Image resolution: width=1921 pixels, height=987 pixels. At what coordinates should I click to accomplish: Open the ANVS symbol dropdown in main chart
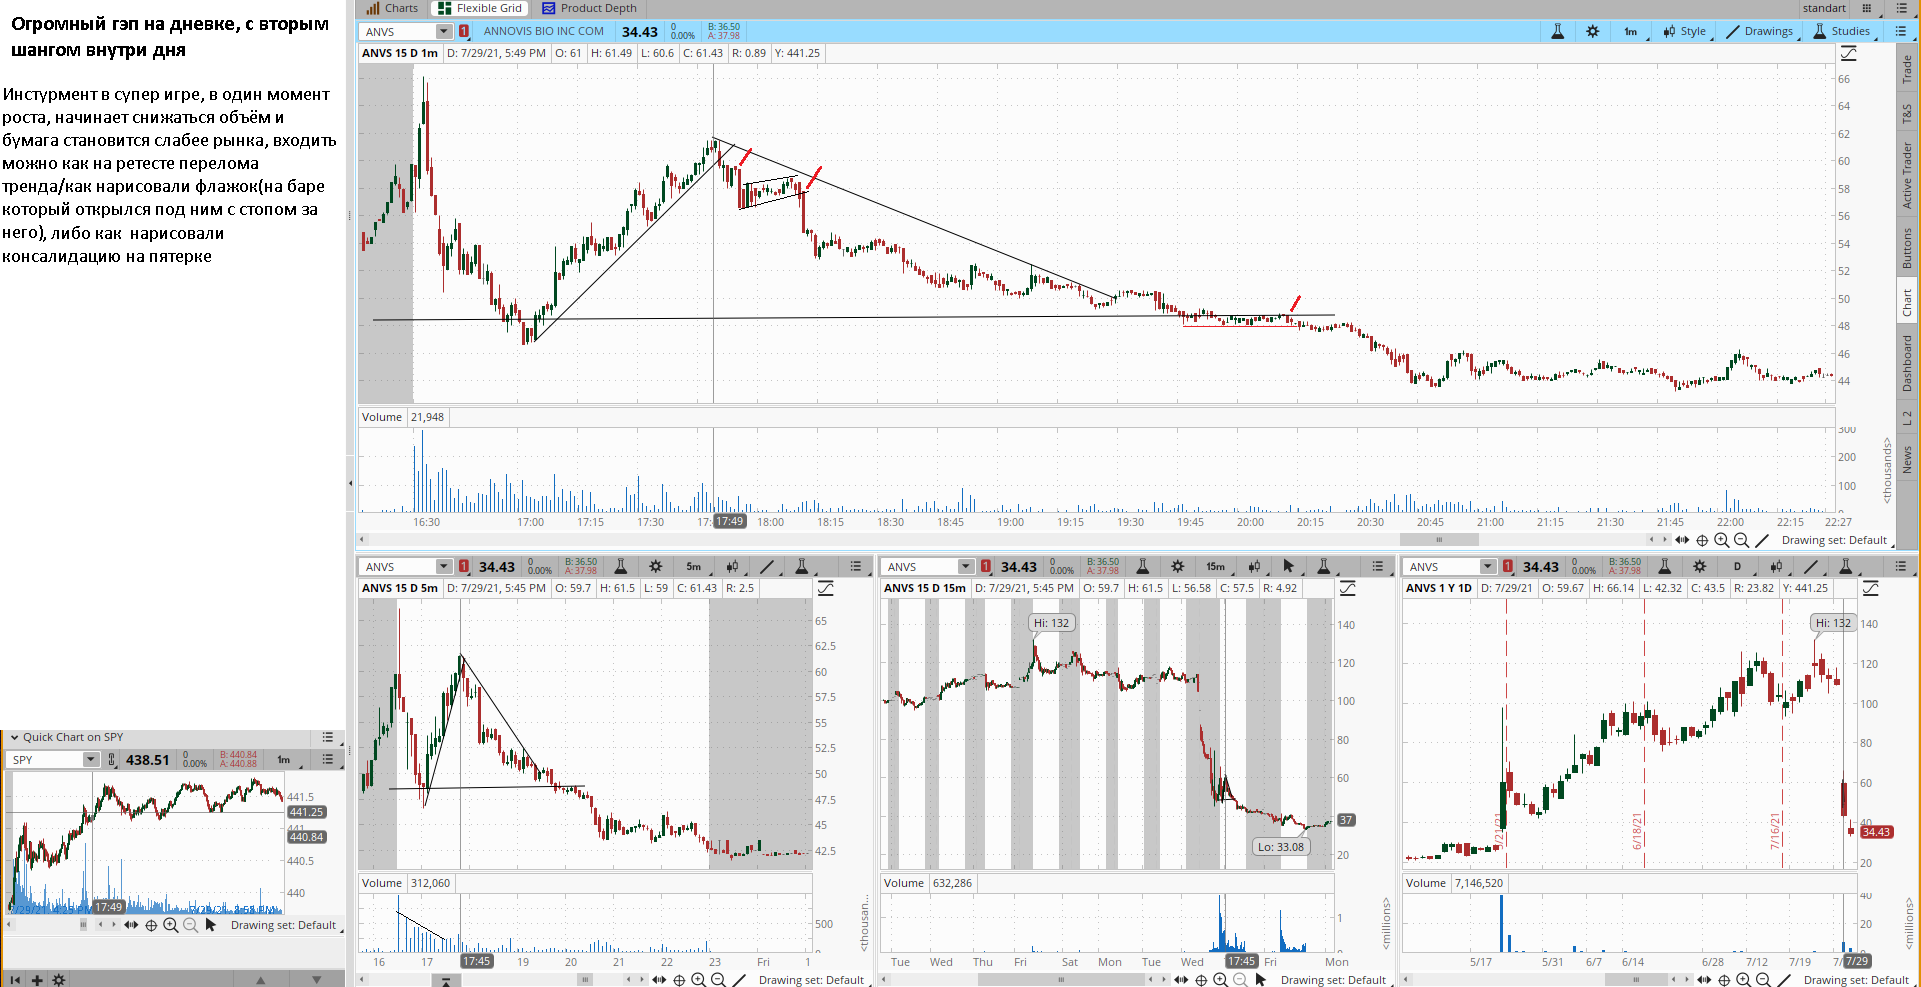click(x=443, y=32)
